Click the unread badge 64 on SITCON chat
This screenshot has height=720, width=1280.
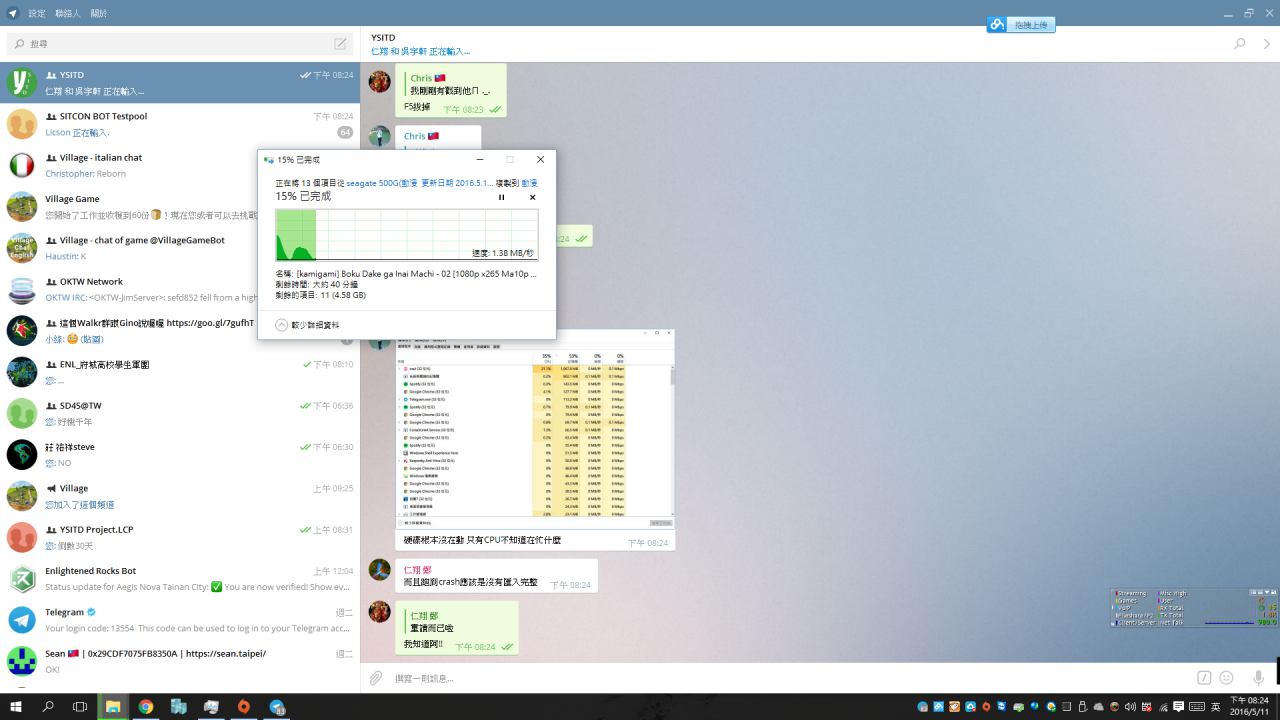click(x=345, y=132)
